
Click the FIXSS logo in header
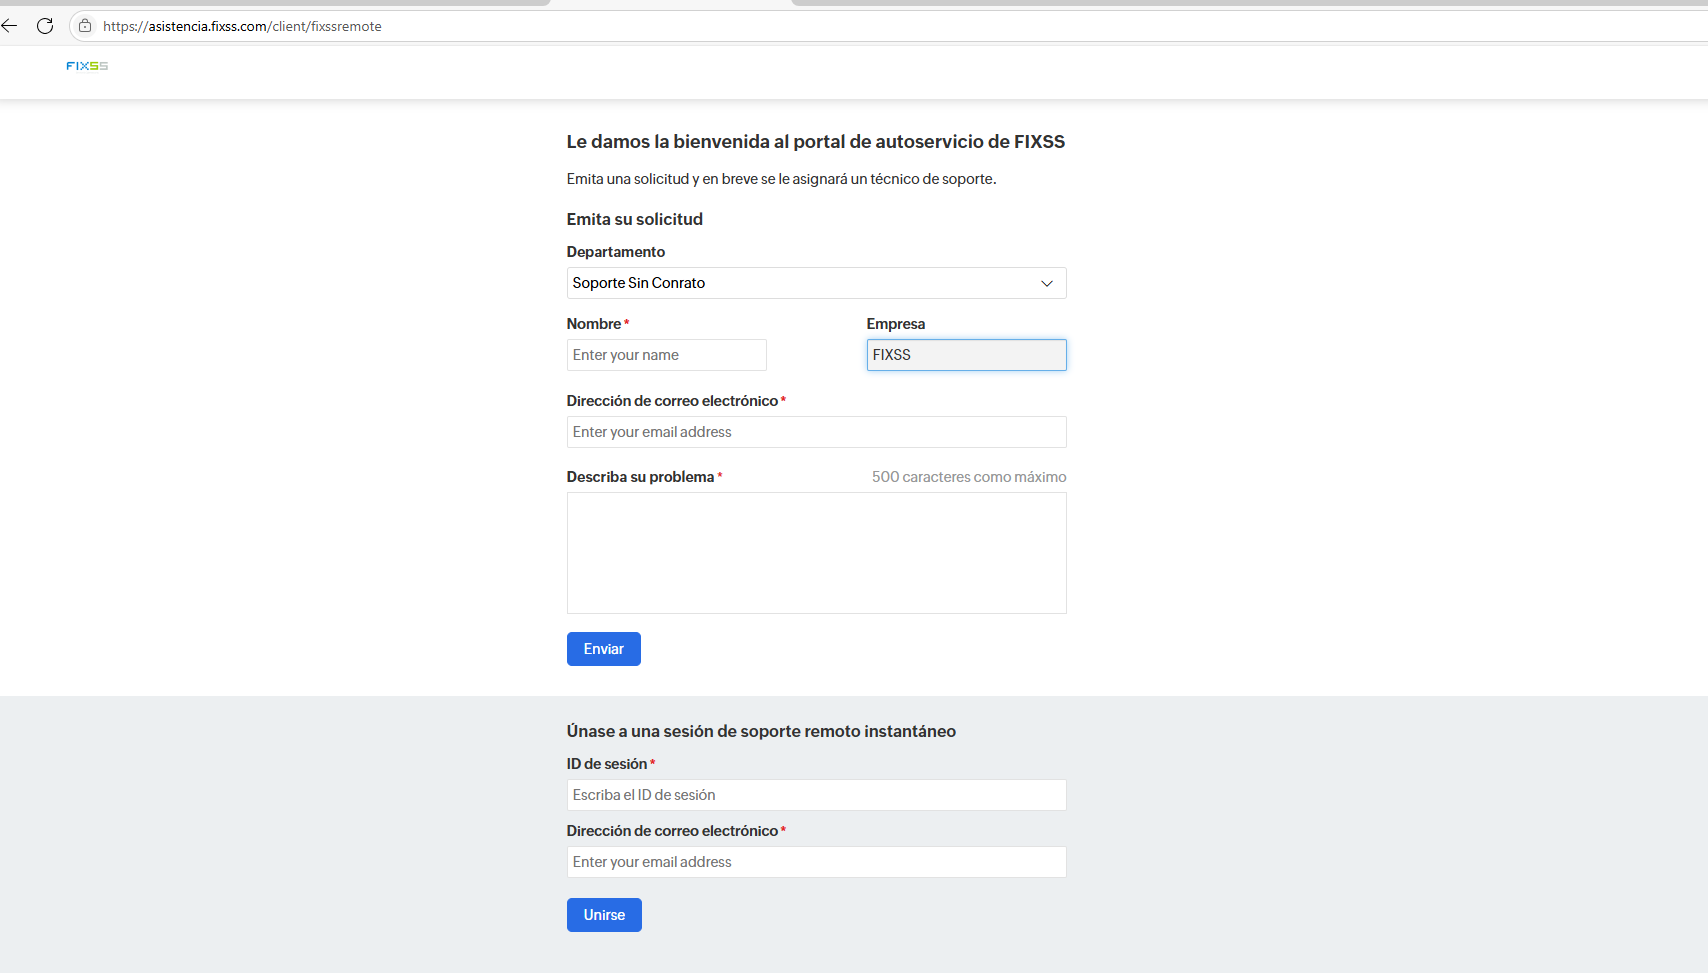coord(87,66)
